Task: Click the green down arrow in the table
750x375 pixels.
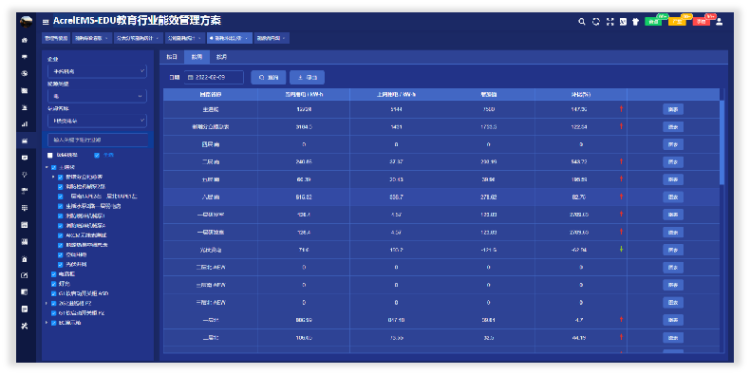Action: pyautogui.click(x=621, y=249)
